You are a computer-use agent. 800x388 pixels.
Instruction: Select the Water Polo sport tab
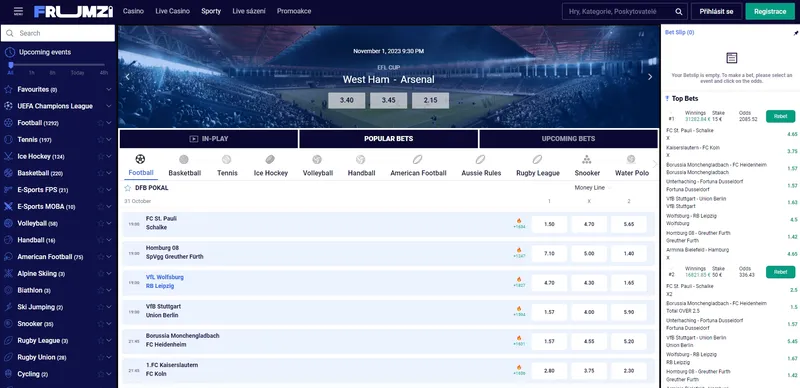(x=632, y=165)
